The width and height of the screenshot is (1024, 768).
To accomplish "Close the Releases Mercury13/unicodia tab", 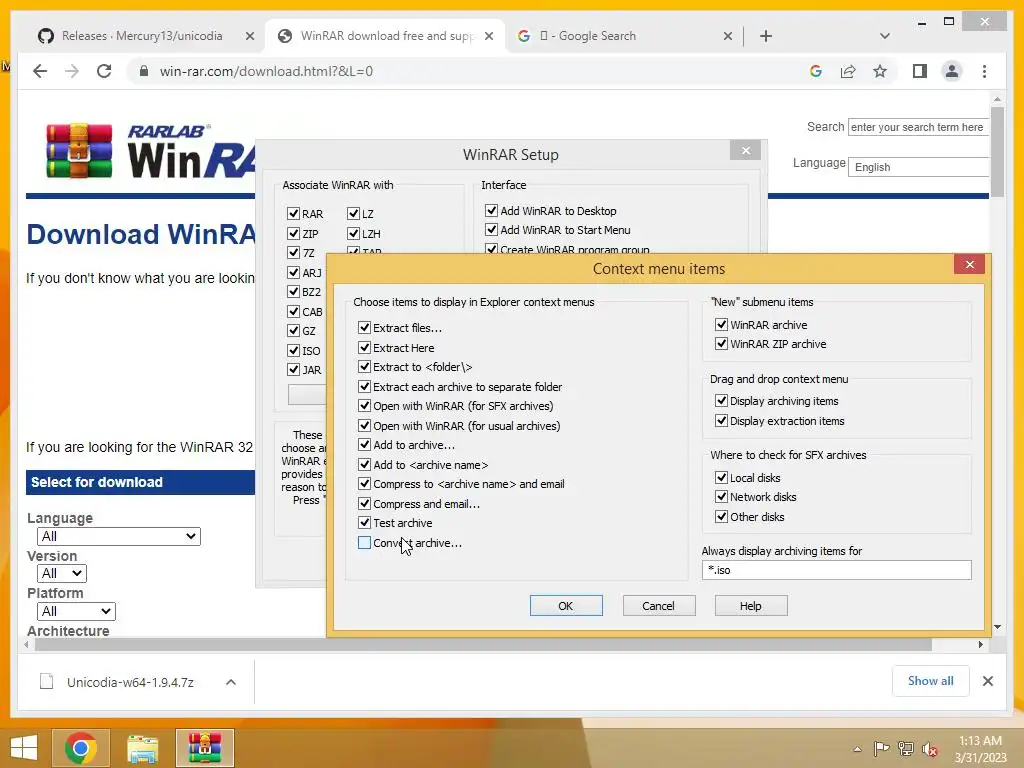I will click(249, 36).
